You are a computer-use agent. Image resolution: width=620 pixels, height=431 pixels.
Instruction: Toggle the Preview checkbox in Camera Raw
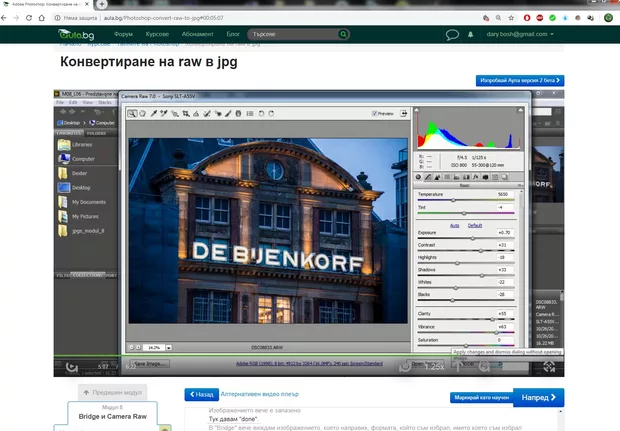373,114
